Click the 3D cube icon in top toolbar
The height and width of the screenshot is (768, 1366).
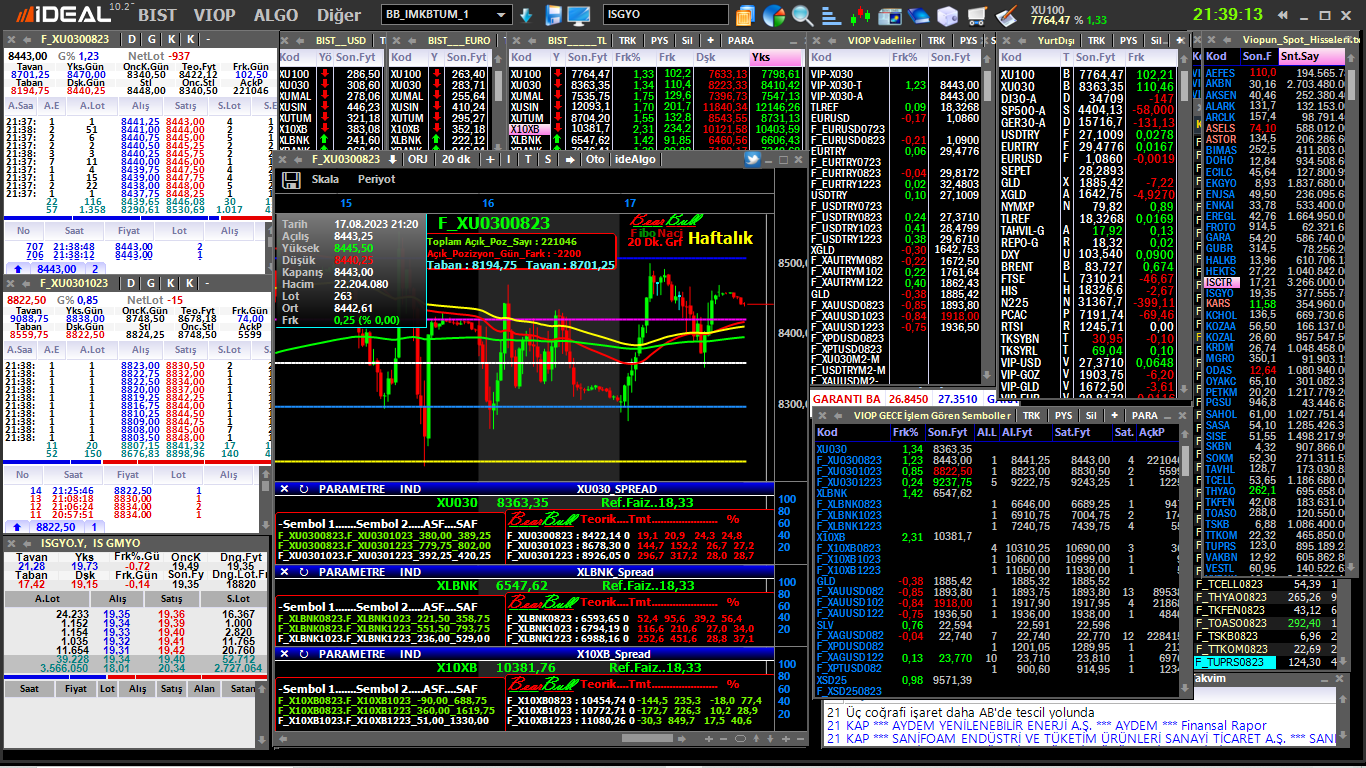tap(947, 16)
